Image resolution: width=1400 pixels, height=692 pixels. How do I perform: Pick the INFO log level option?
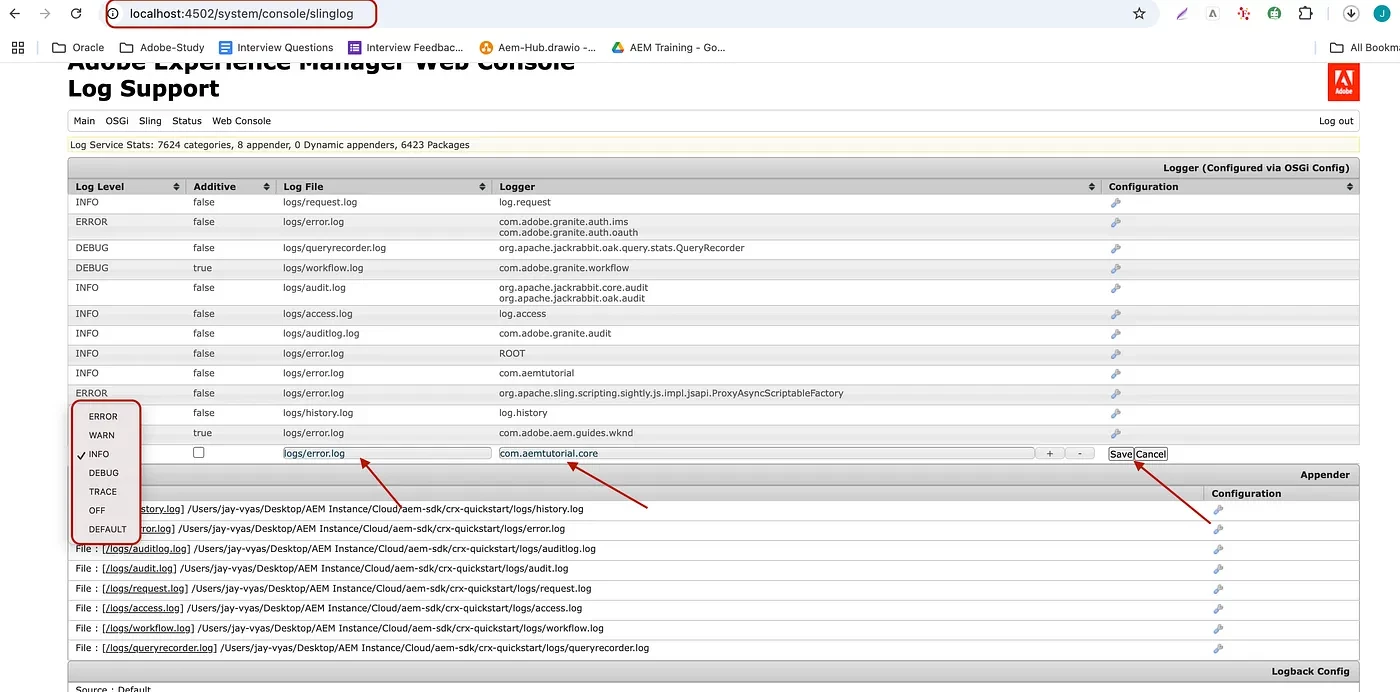click(99, 454)
